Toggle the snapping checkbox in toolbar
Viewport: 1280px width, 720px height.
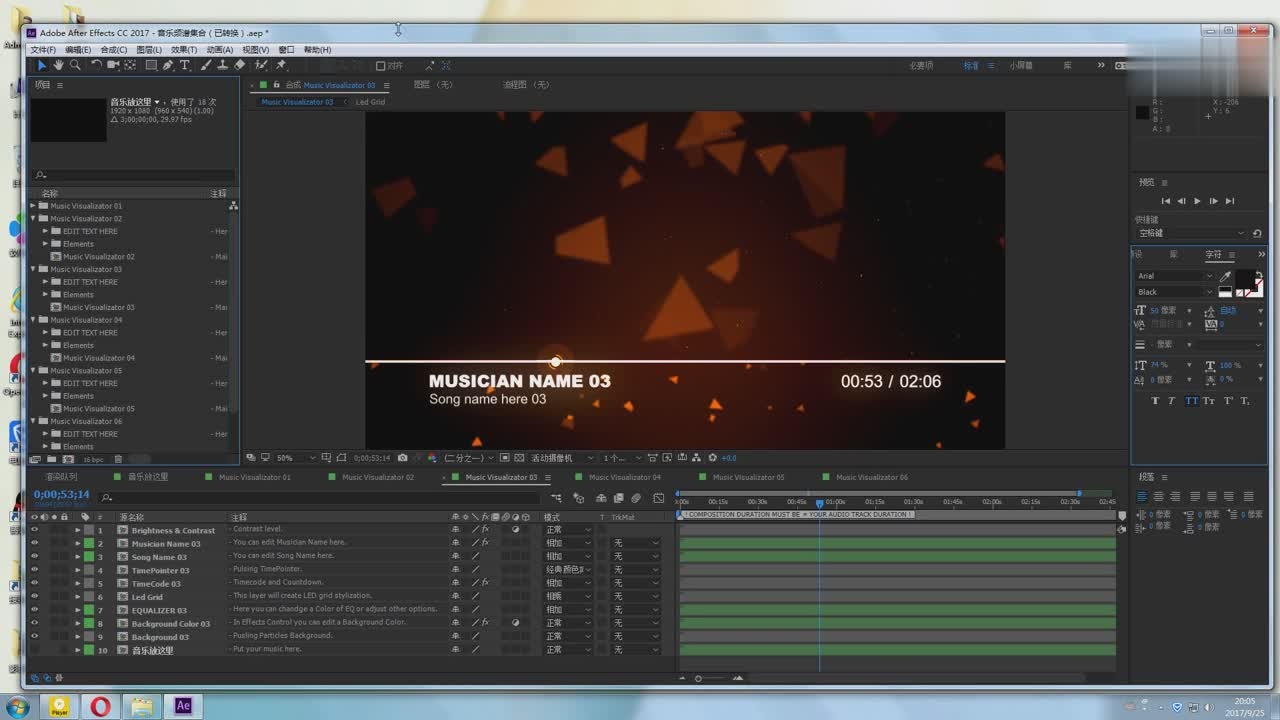pos(381,65)
